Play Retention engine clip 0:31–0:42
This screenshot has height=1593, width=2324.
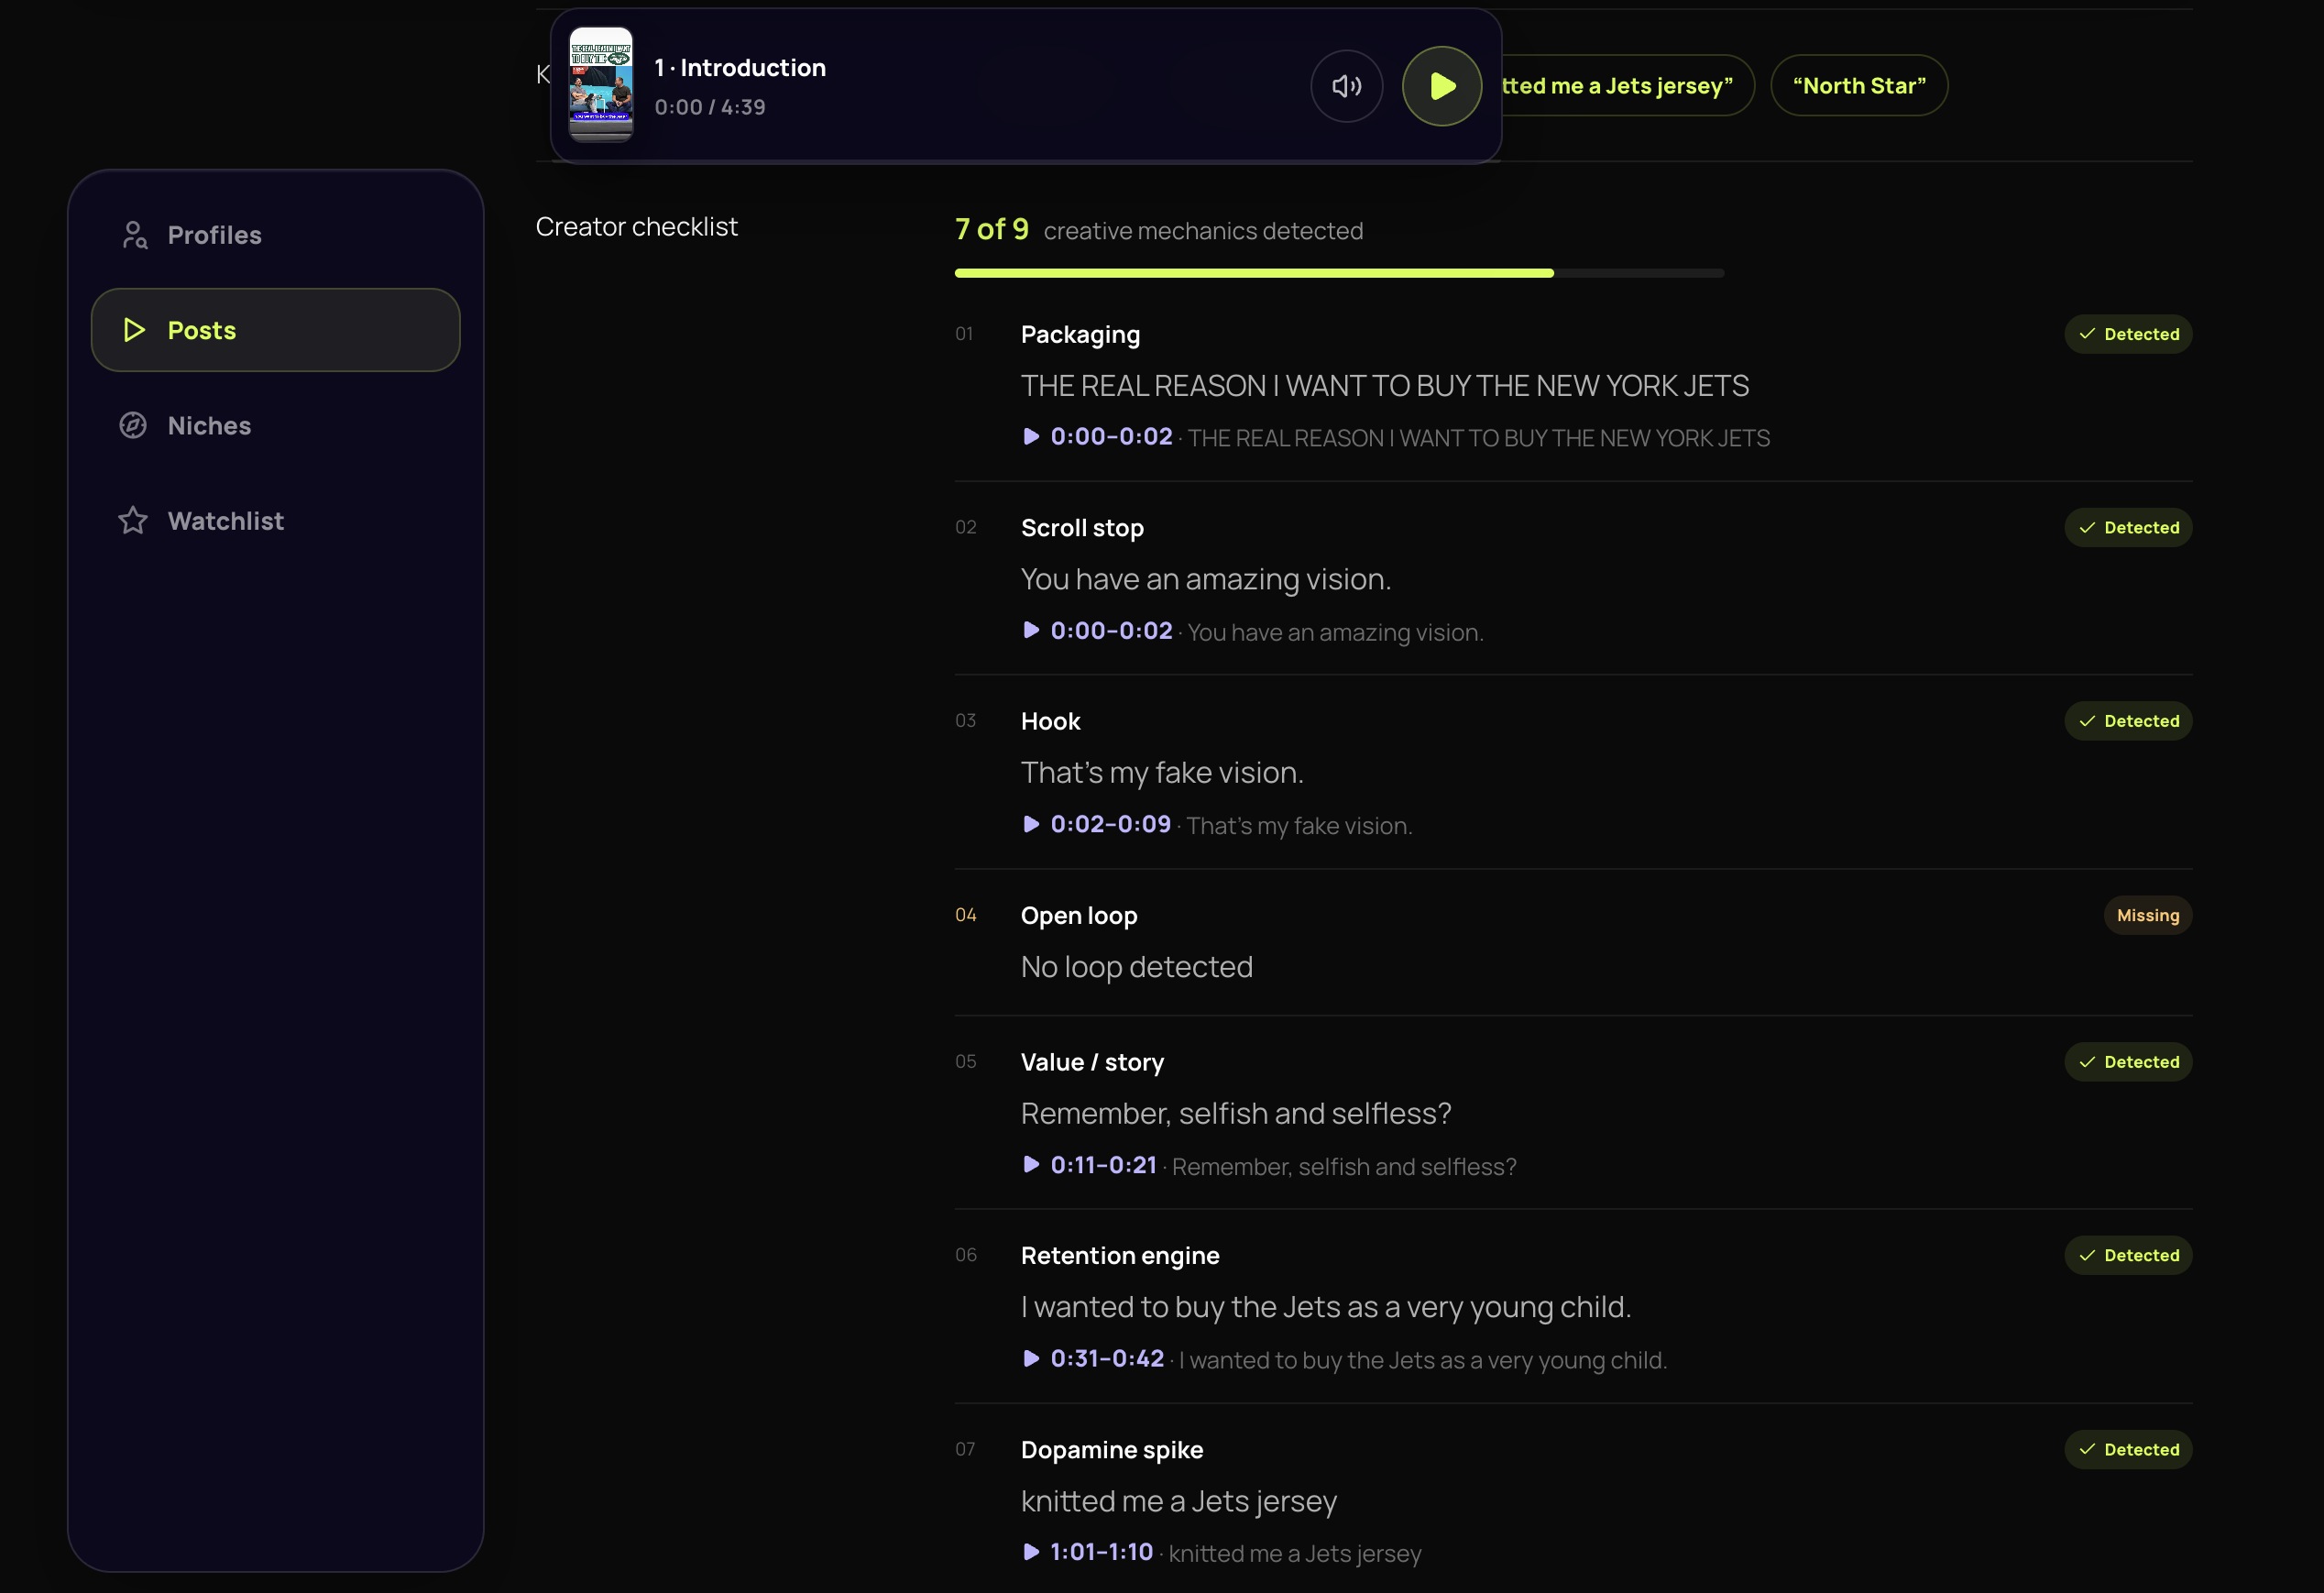click(1094, 1358)
